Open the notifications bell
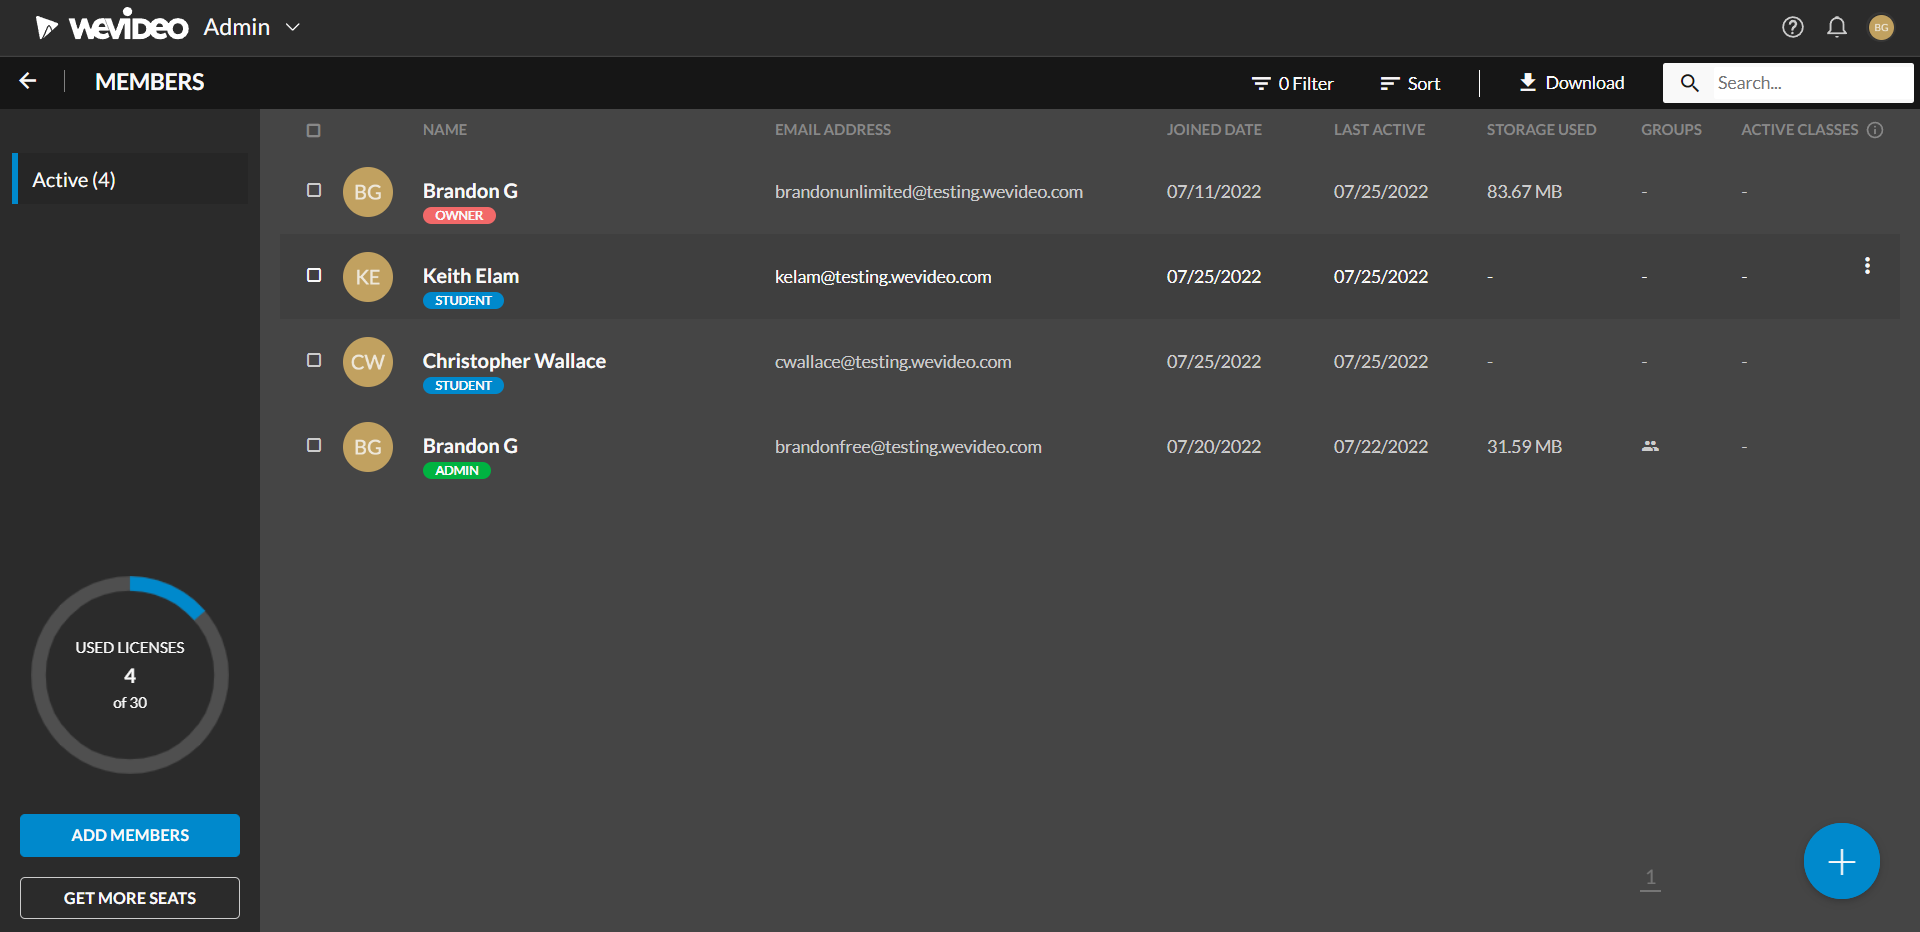Screen dimensions: 1920x932 tap(1837, 27)
